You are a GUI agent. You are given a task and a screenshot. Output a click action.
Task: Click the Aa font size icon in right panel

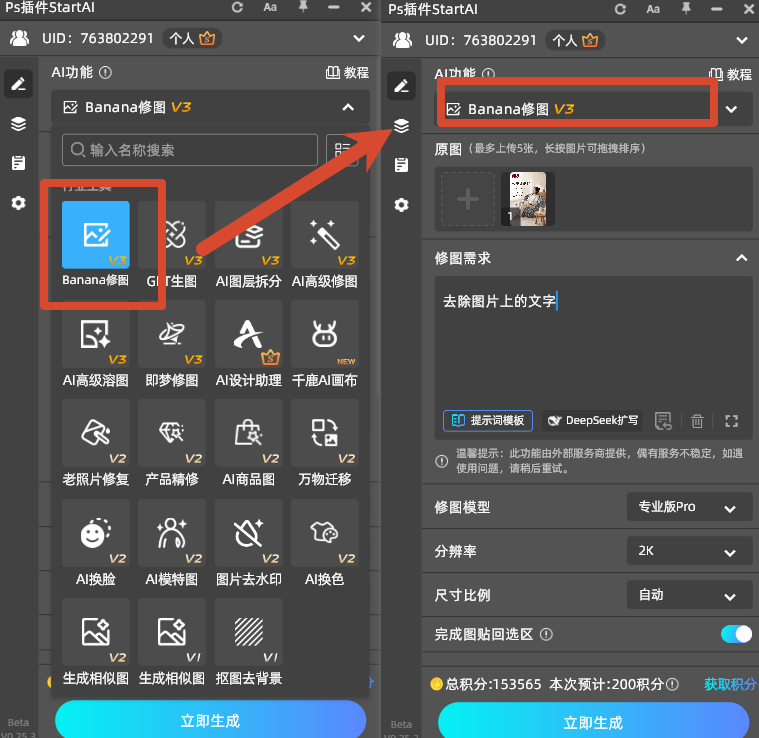tap(653, 9)
